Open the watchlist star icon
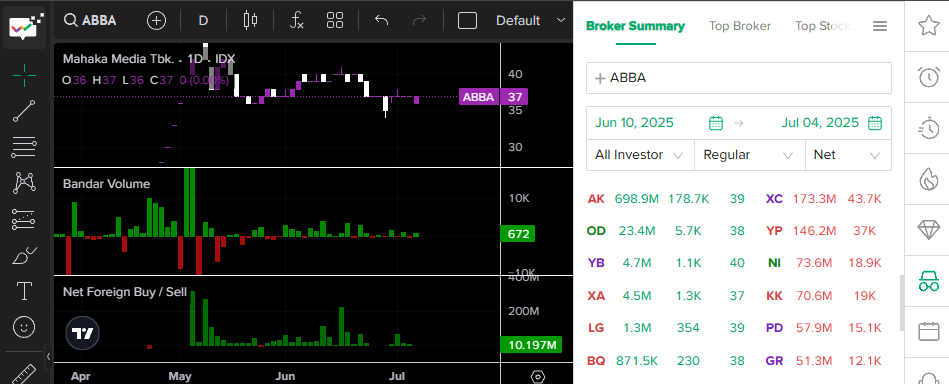Image resolution: width=949 pixels, height=384 pixels. (x=928, y=25)
